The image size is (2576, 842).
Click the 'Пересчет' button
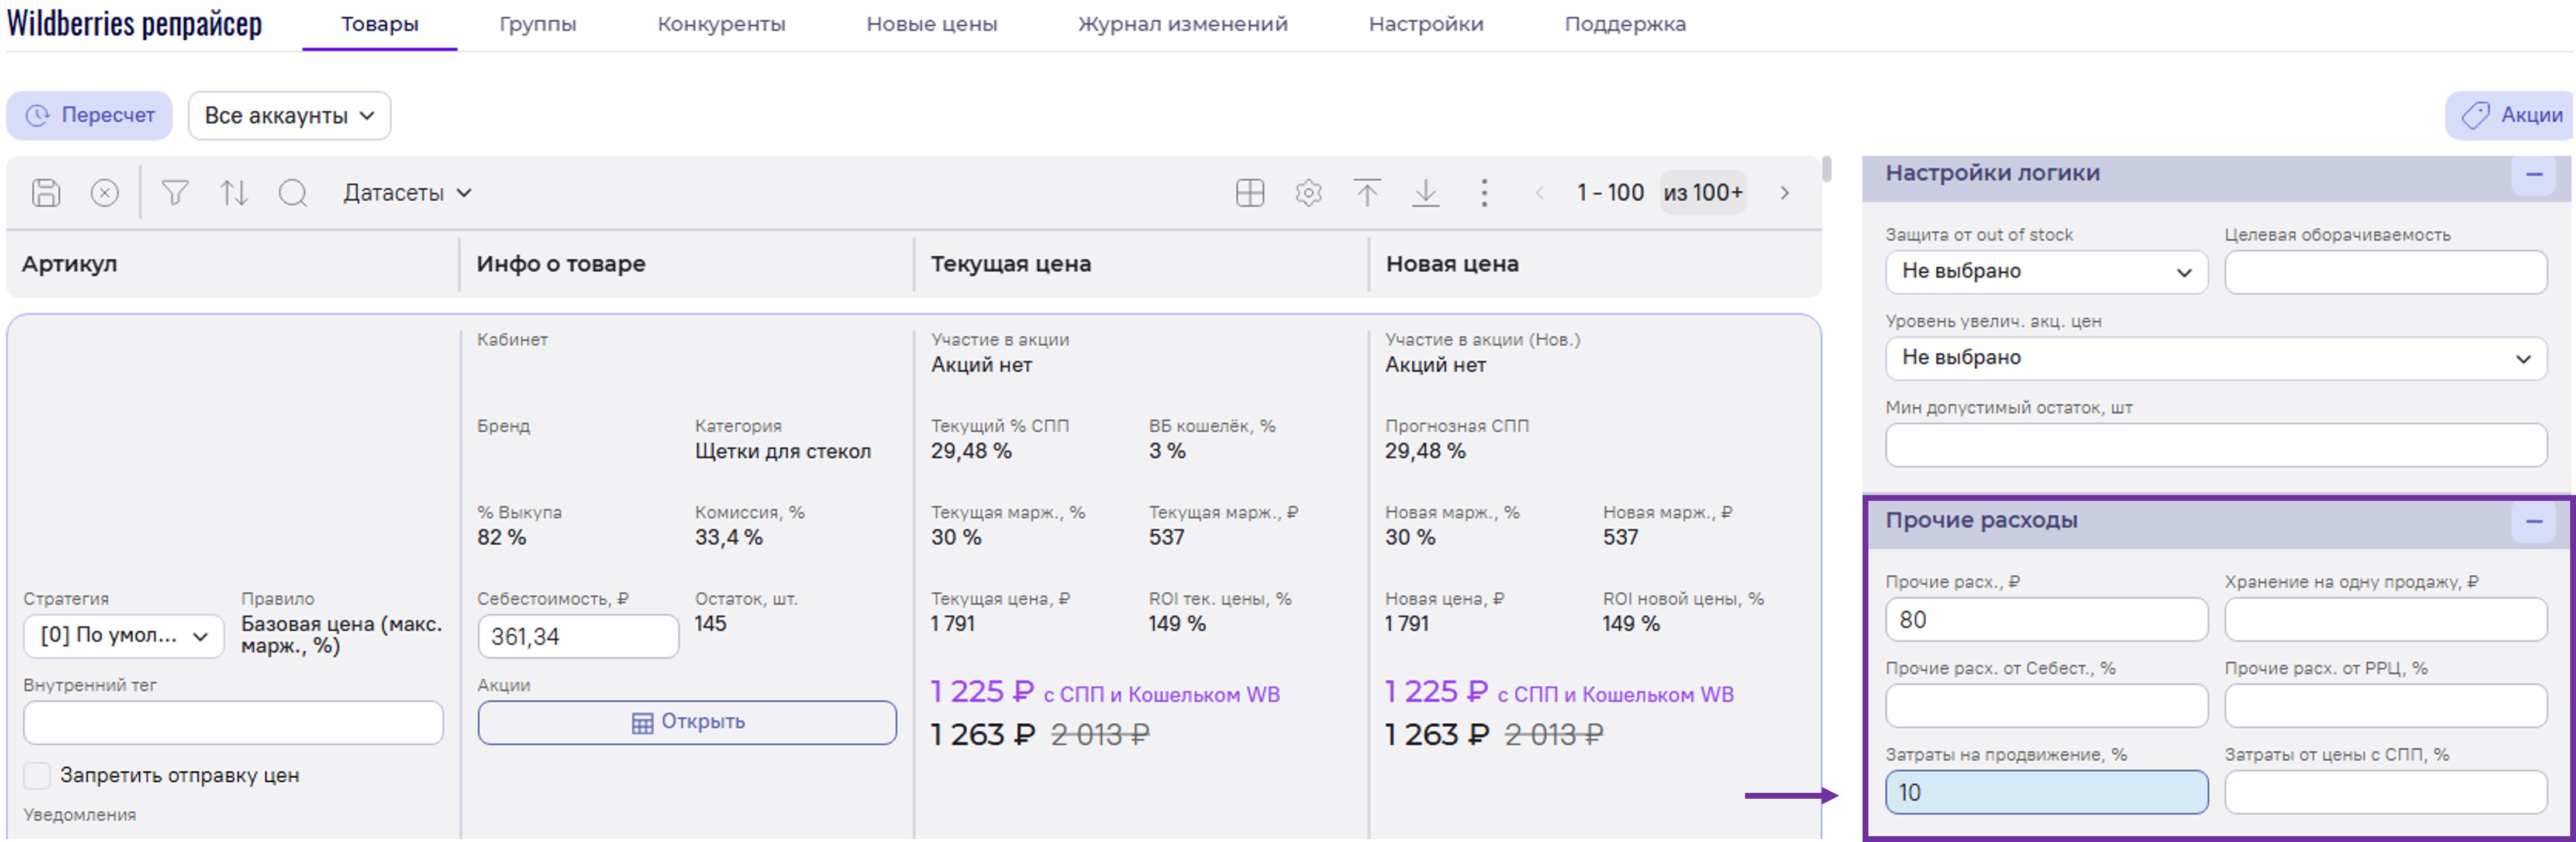click(x=90, y=116)
